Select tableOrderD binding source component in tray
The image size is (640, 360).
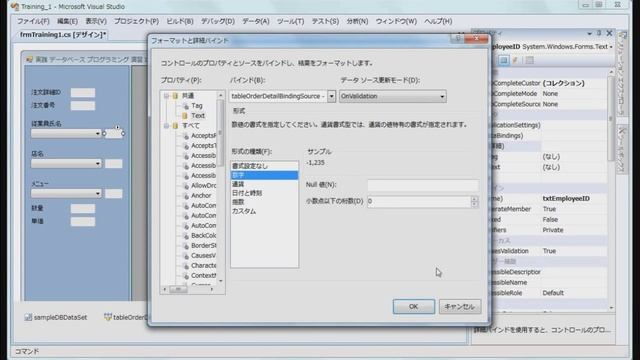[x=127, y=317]
